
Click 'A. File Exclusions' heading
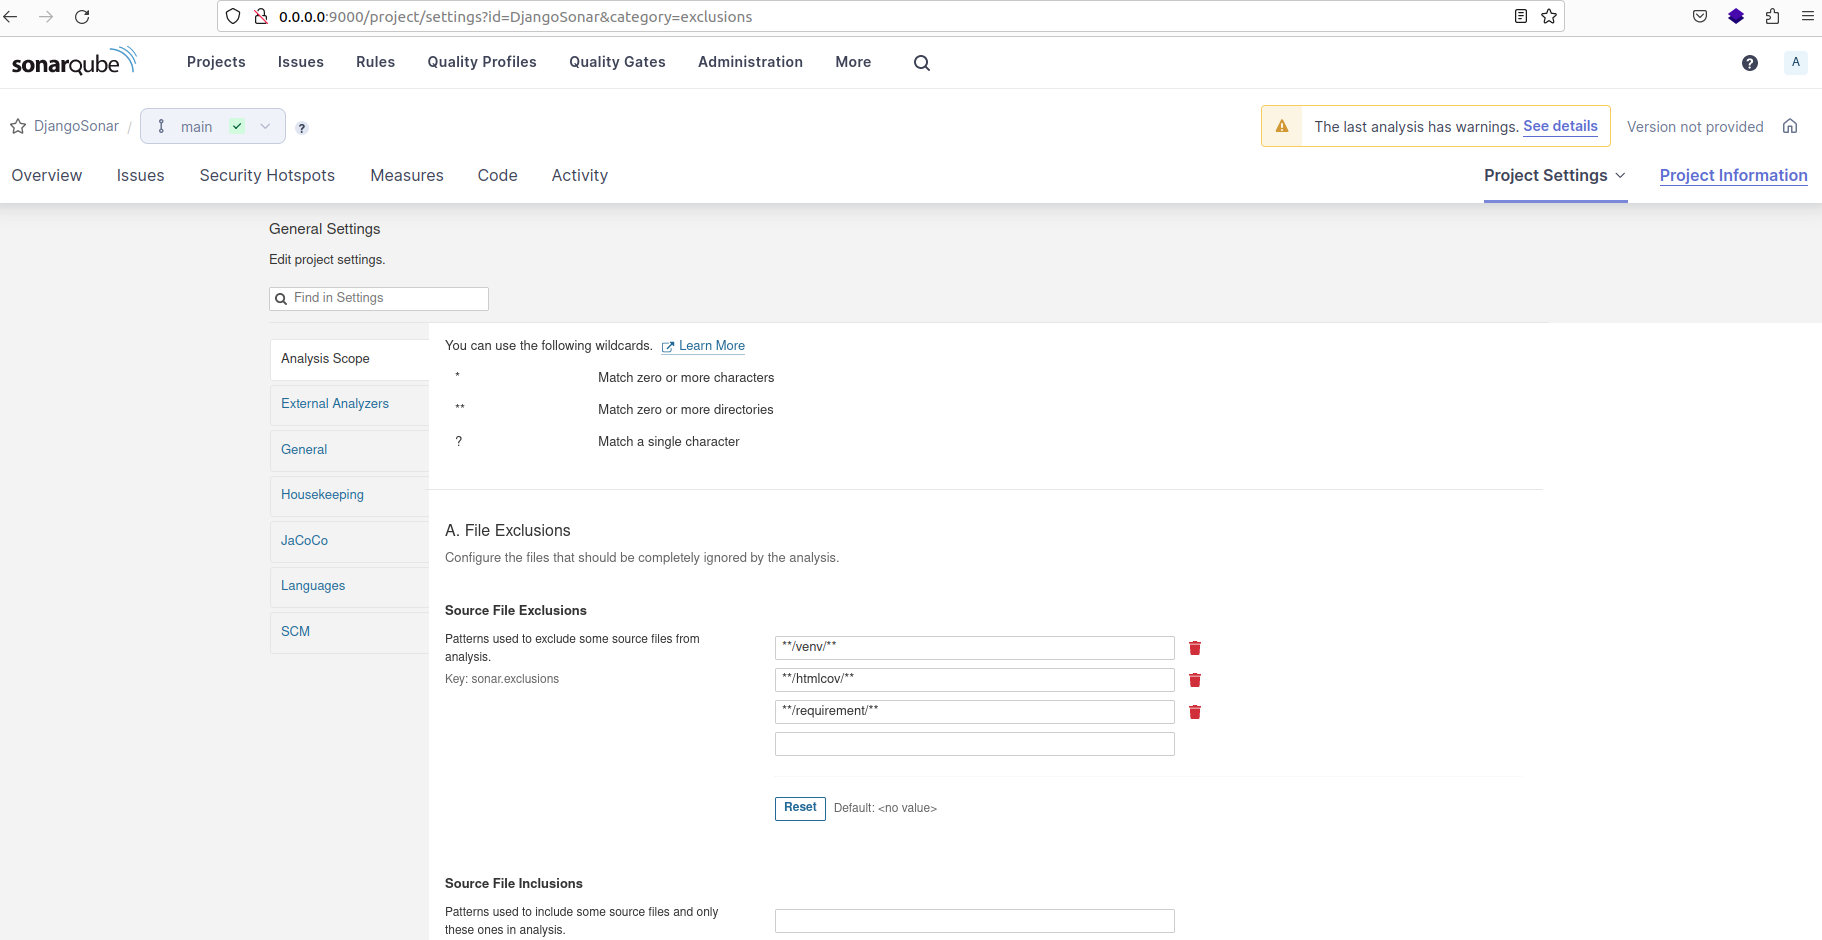point(508,531)
